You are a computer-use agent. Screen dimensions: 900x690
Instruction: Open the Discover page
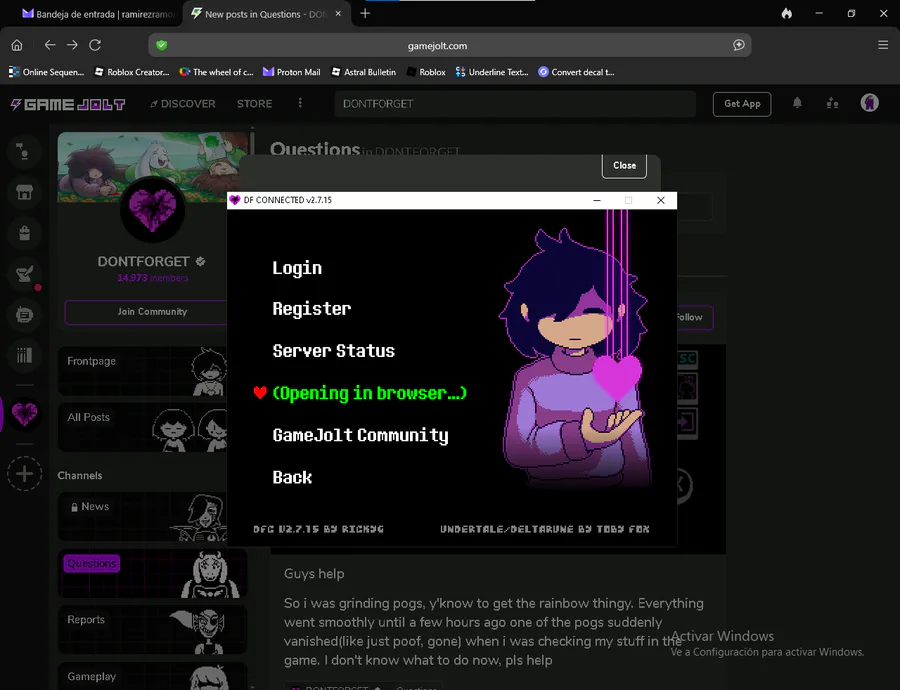pos(183,104)
